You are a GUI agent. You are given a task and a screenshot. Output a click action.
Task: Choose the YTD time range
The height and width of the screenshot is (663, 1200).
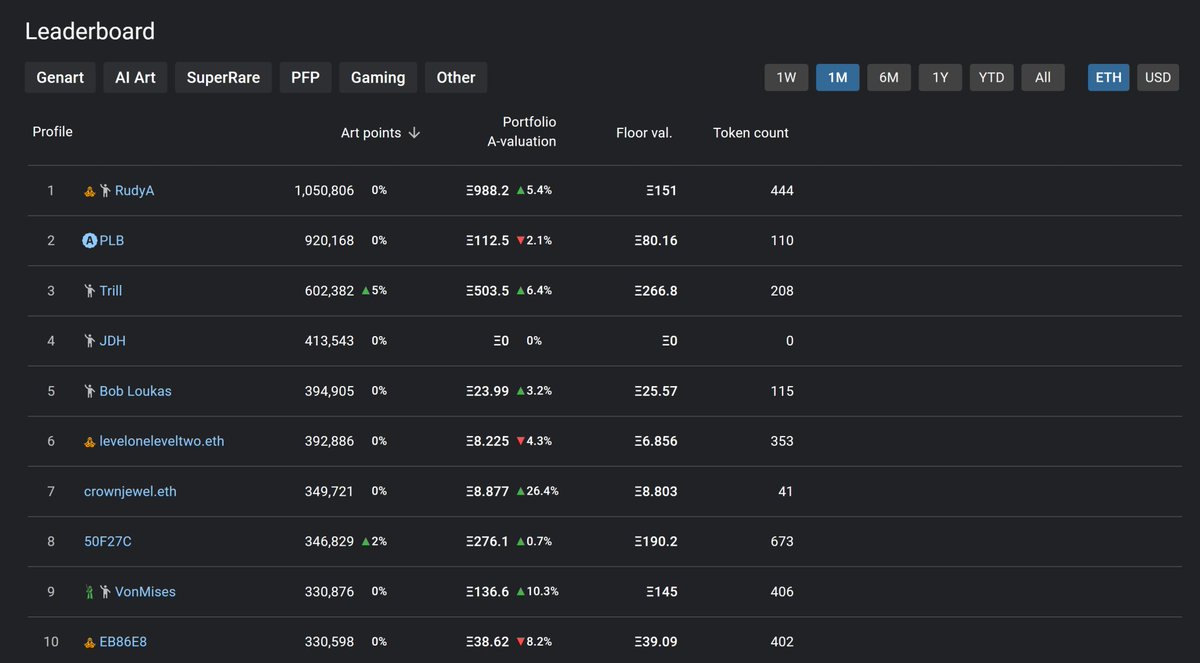click(991, 77)
